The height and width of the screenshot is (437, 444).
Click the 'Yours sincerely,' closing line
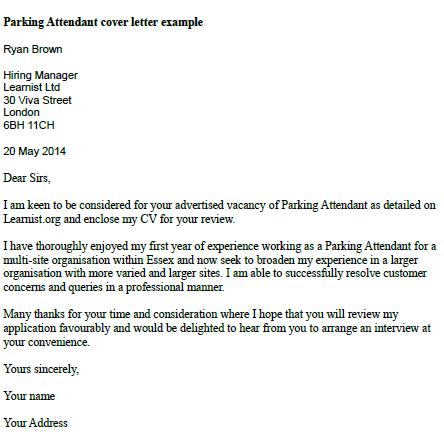41,369
